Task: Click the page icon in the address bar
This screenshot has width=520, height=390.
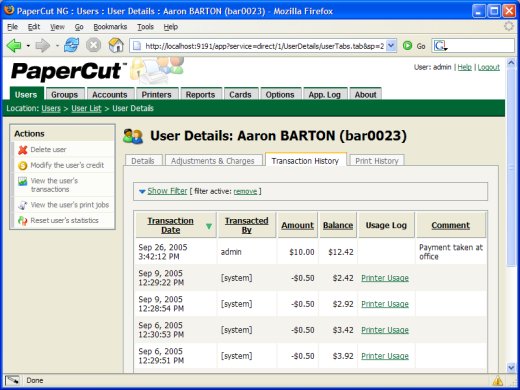Action: pos(137,46)
